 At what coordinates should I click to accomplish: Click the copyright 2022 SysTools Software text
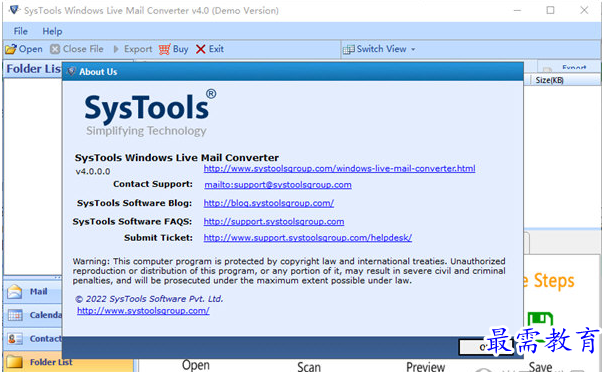149,299
